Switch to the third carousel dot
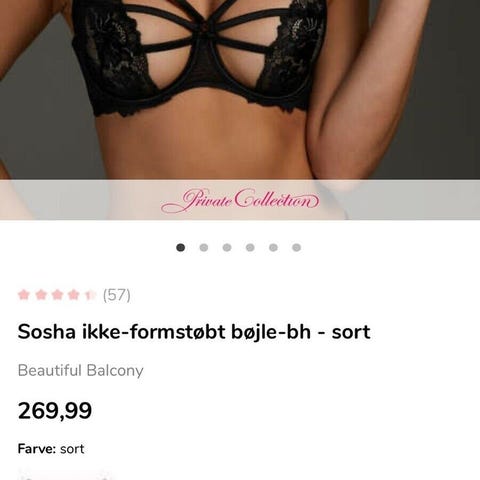Viewport: 480px width, 480px height. click(227, 248)
